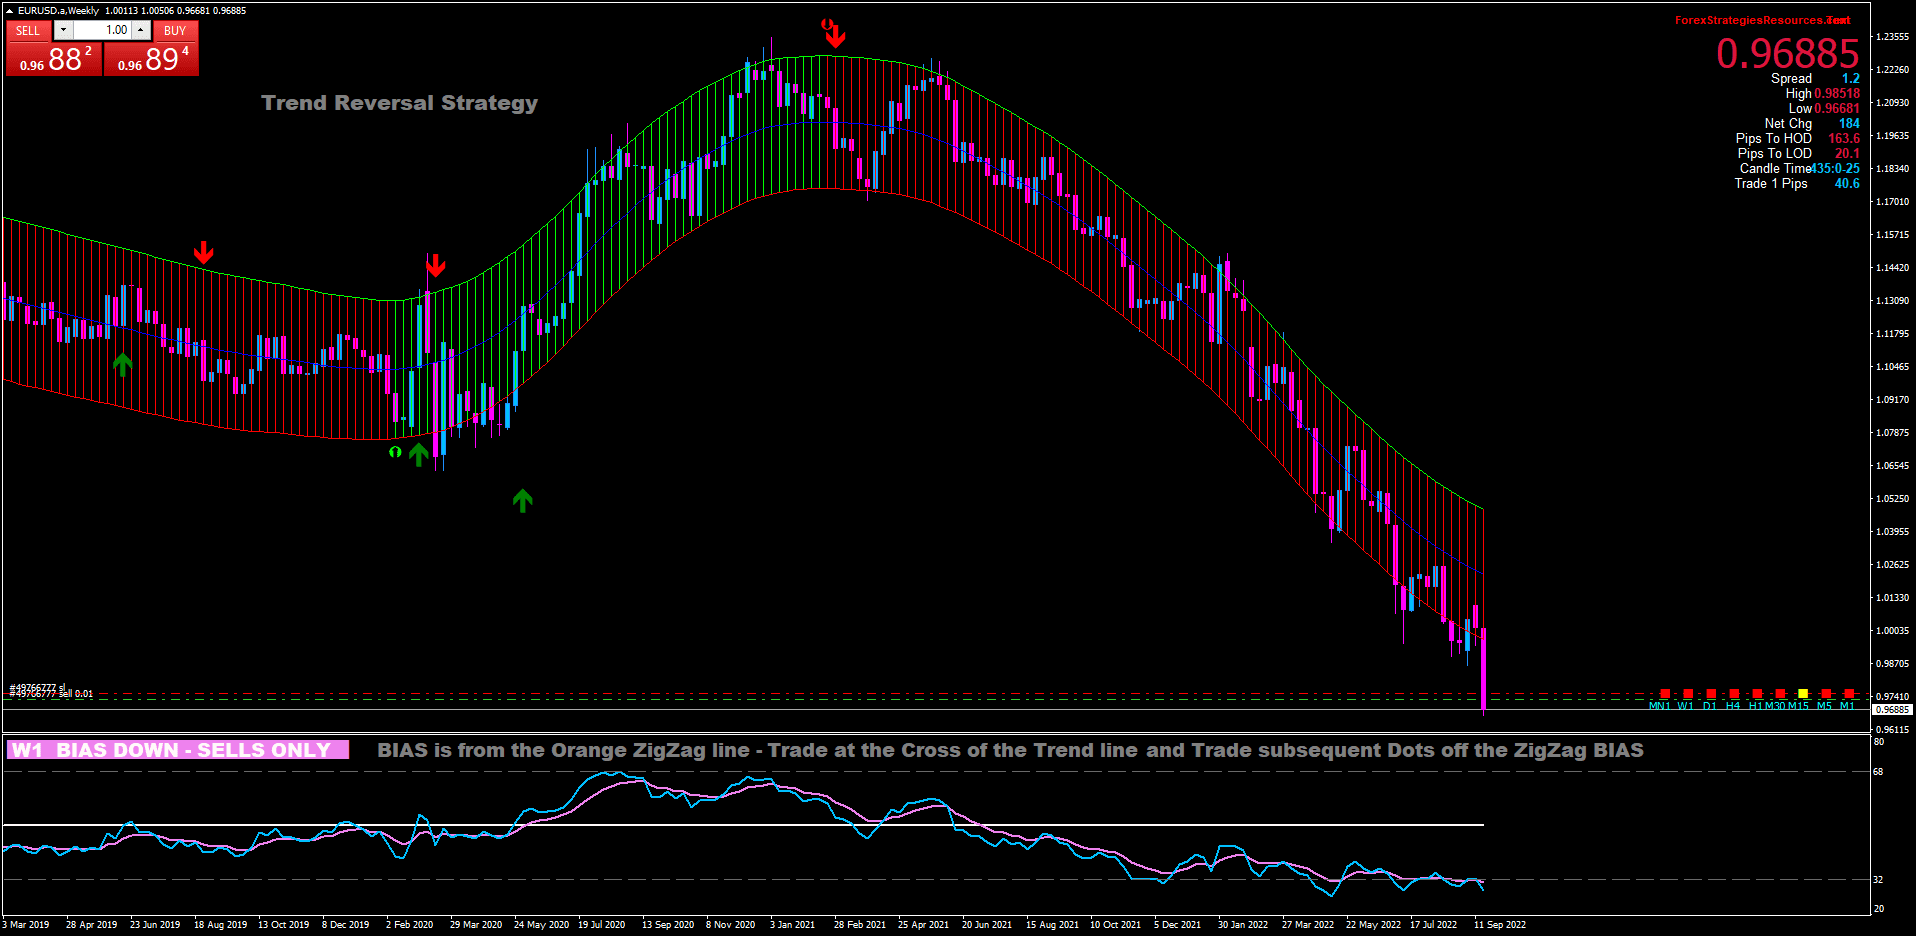Click the 3 Jan 2021 date label
The width and height of the screenshot is (1916, 936).
coord(792,924)
